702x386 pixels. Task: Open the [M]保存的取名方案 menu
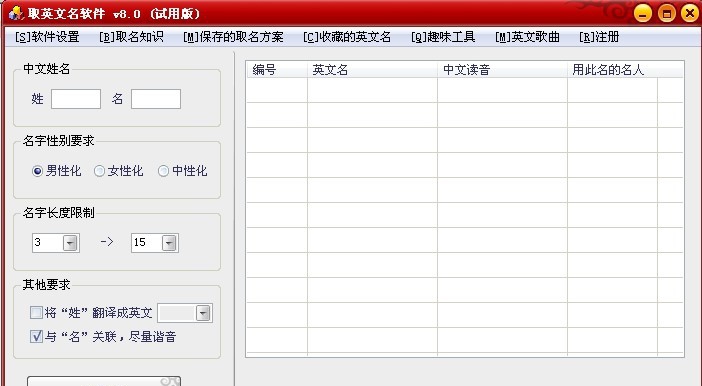click(x=233, y=37)
